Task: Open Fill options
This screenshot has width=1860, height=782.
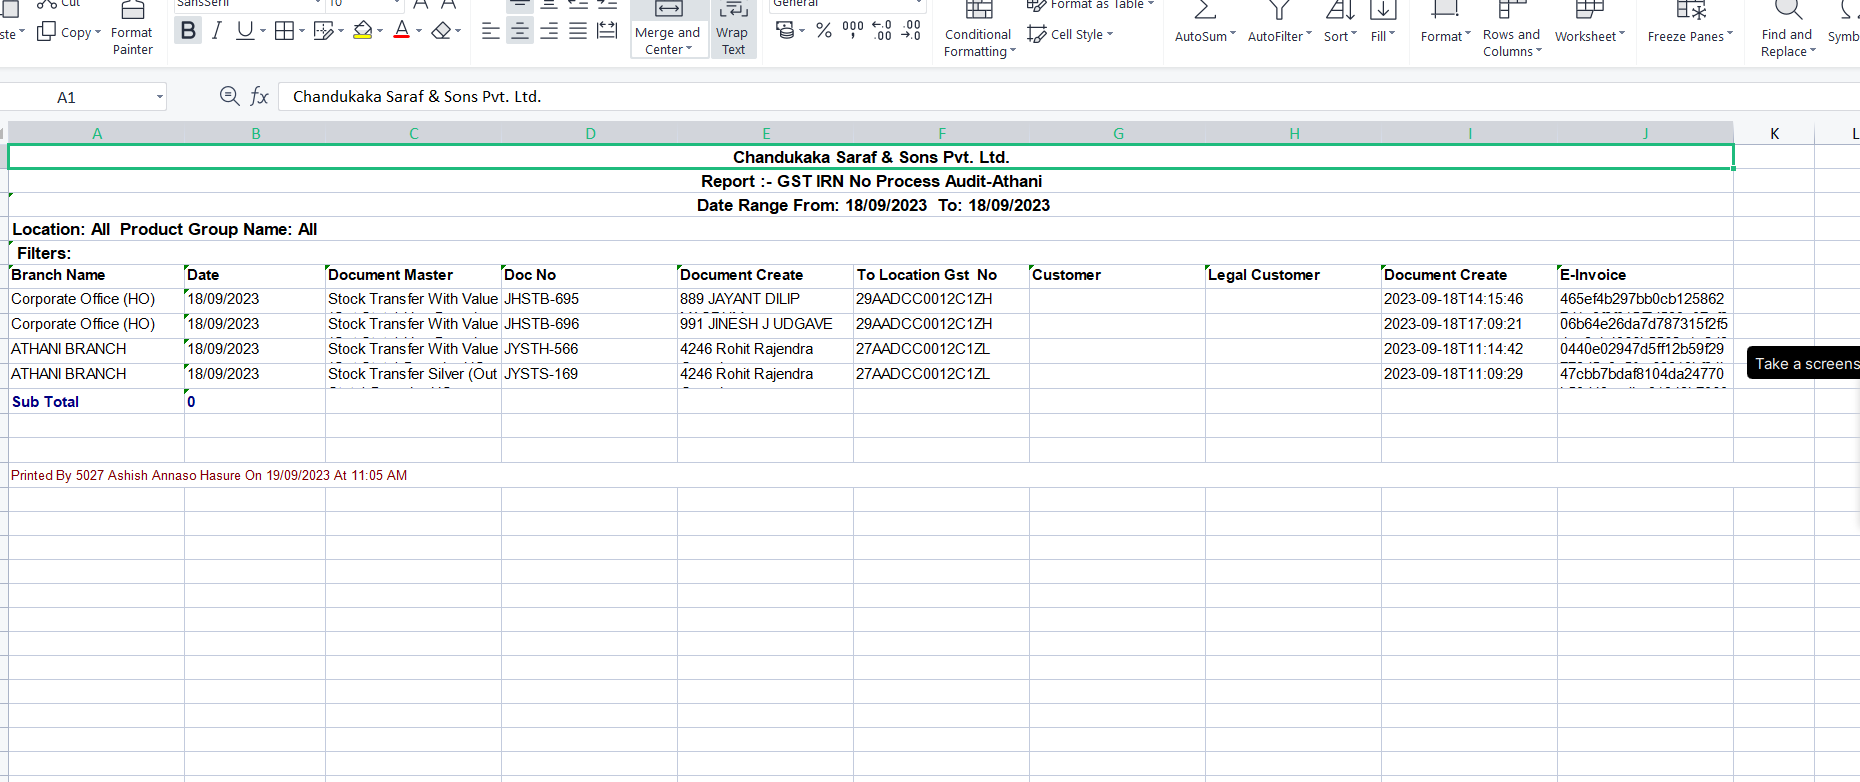Action: pos(1383,23)
